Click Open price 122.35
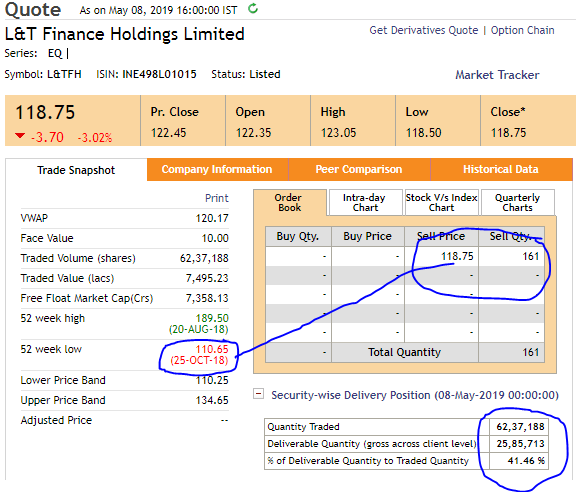Image resolution: width=581 pixels, height=492 pixels. [253, 133]
